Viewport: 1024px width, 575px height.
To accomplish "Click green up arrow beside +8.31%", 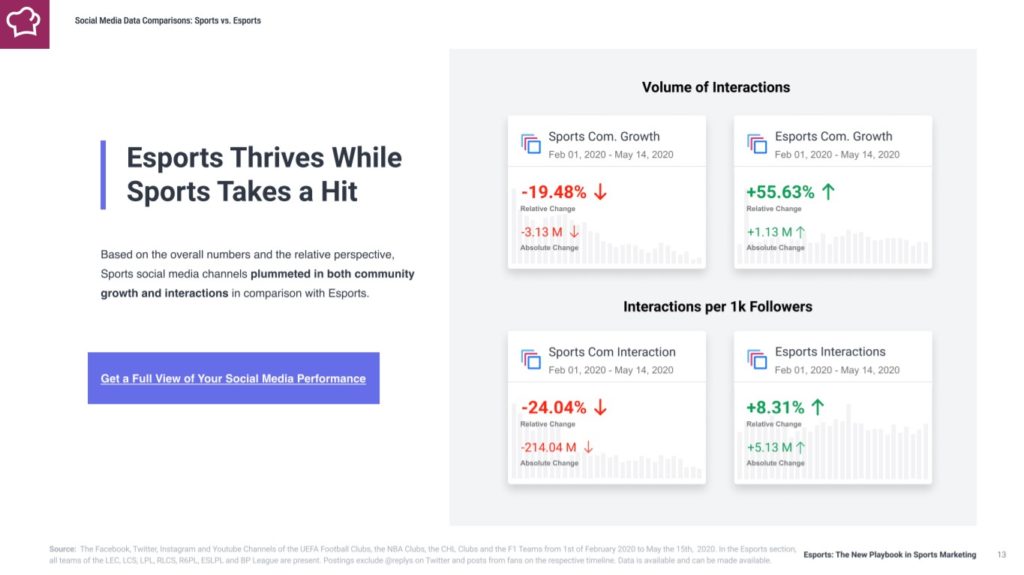I will (817, 408).
